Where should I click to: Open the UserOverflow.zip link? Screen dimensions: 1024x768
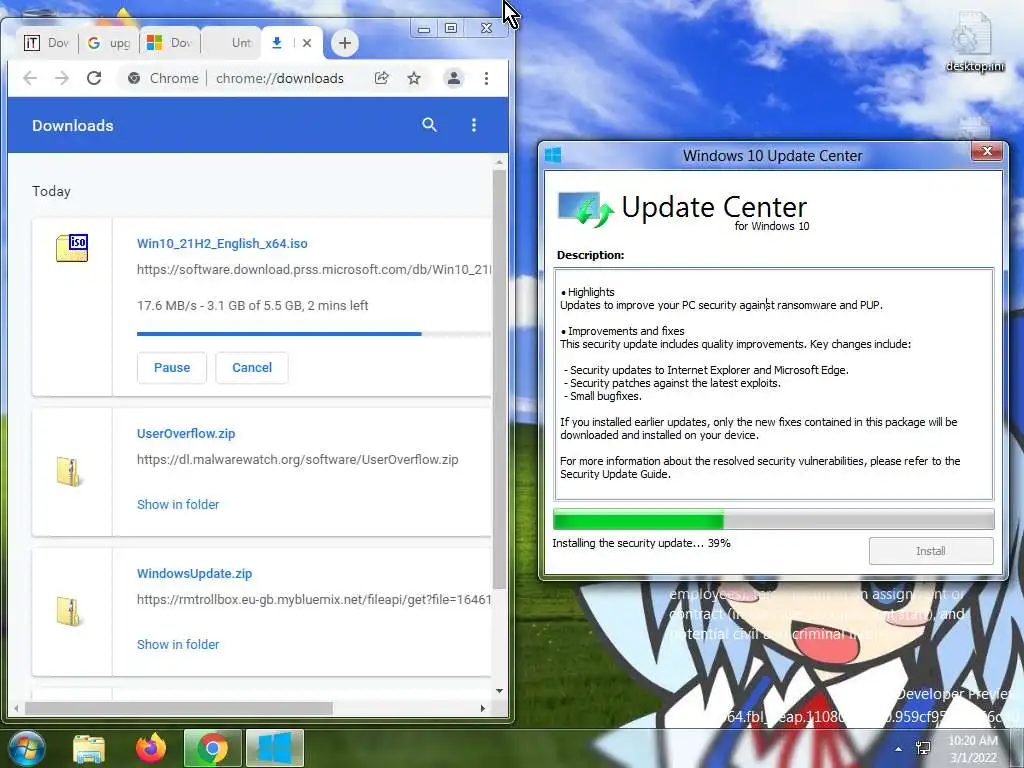[186, 434]
